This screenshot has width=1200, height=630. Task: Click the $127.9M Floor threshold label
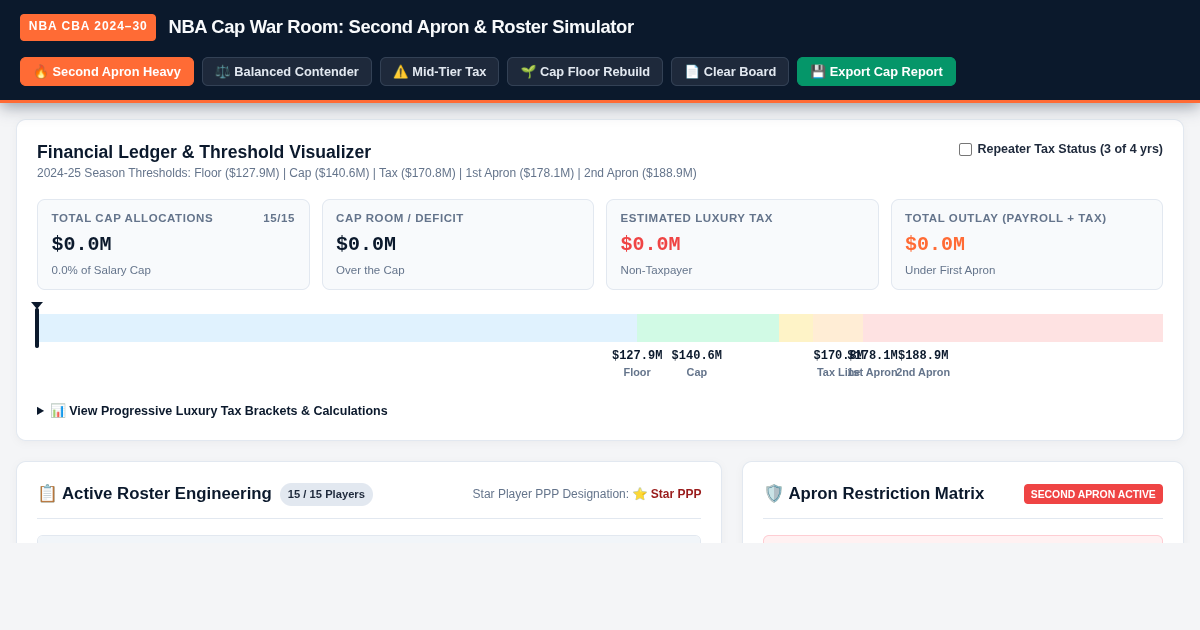[637, 364]
